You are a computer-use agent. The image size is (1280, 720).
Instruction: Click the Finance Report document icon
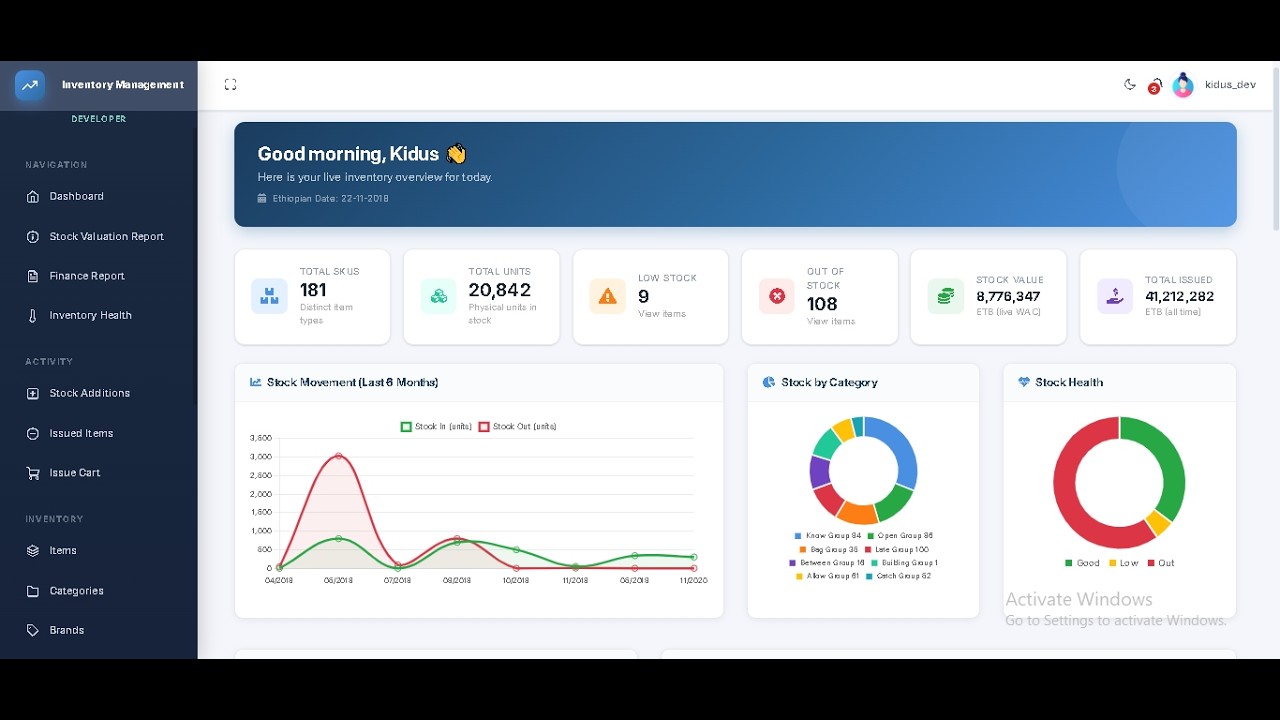click(x=33, y=276)
